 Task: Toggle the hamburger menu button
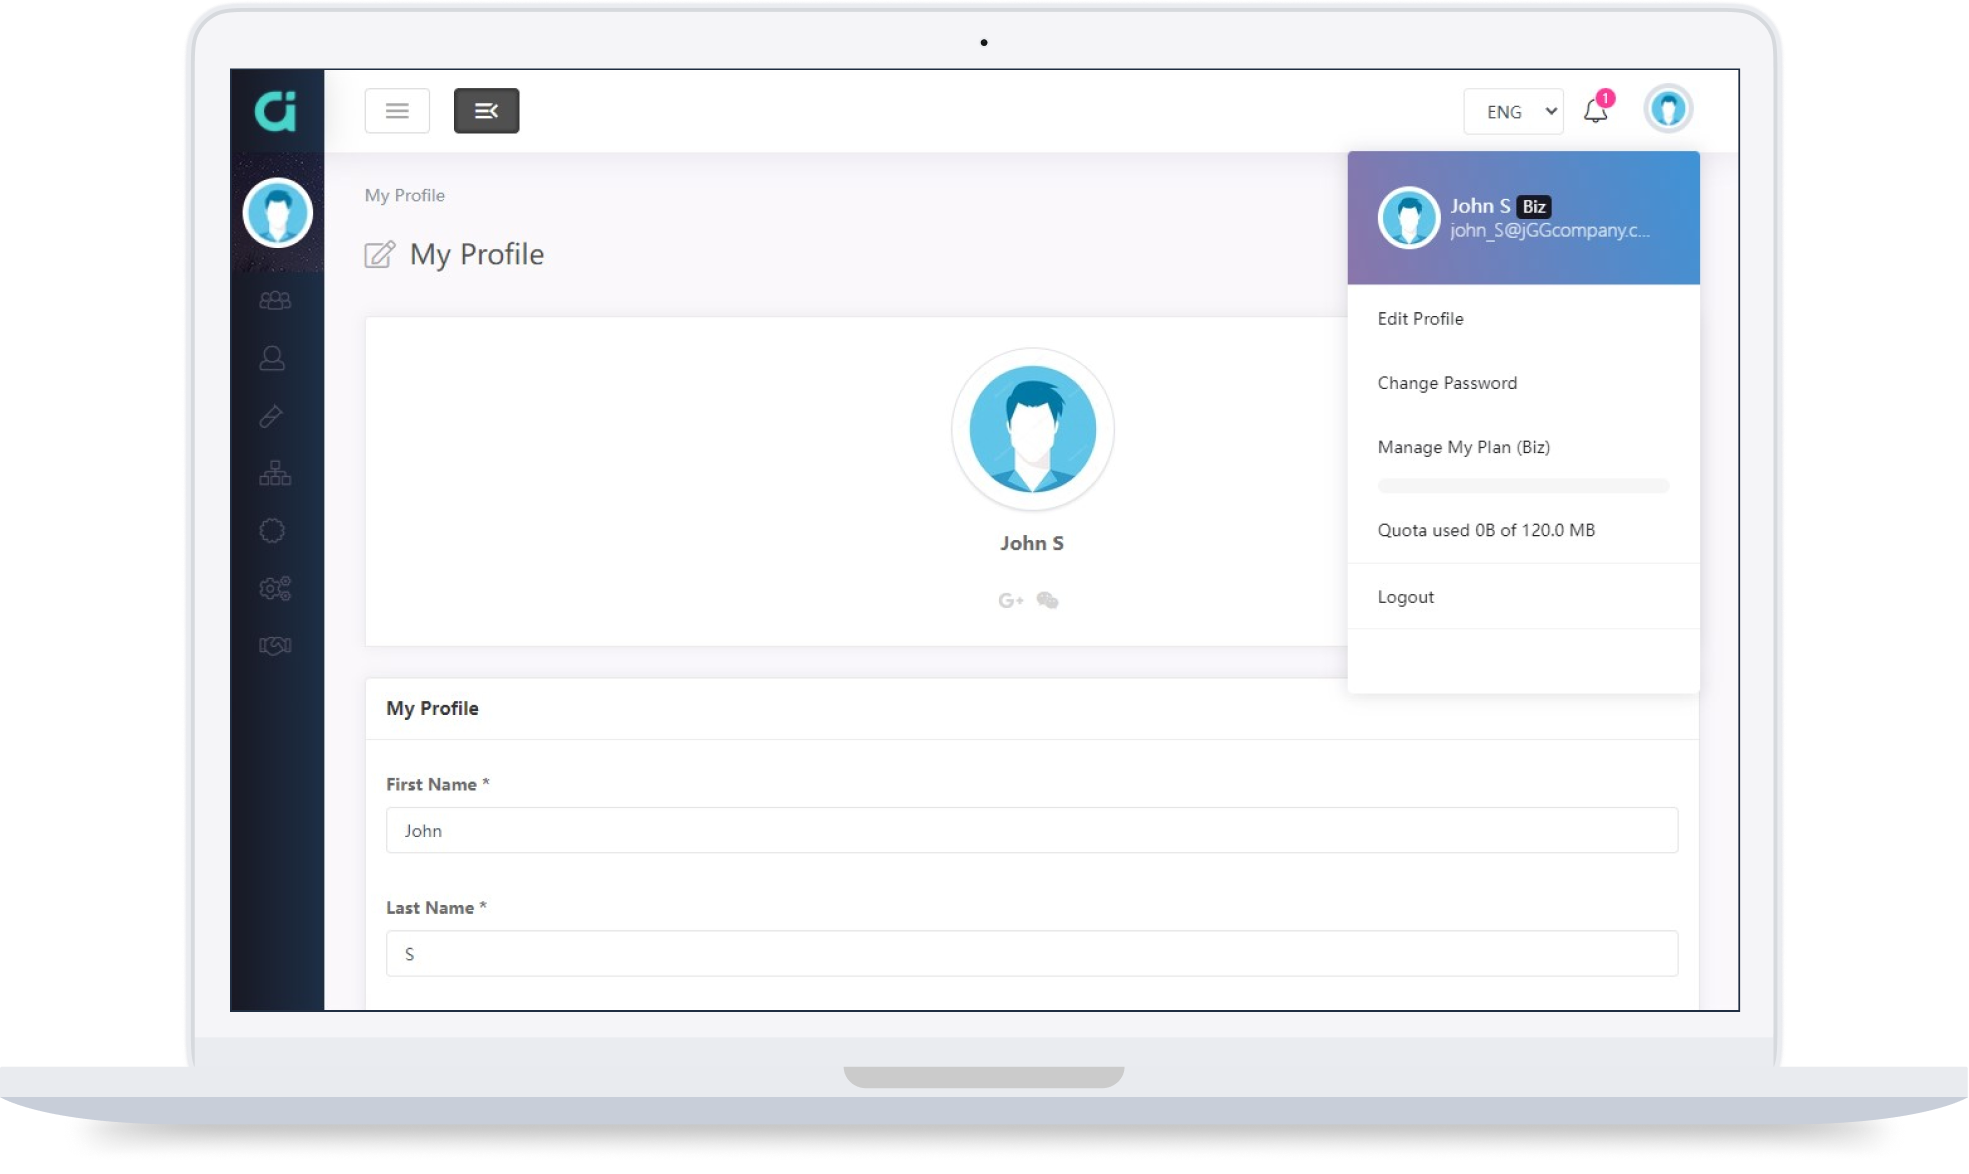397,111
